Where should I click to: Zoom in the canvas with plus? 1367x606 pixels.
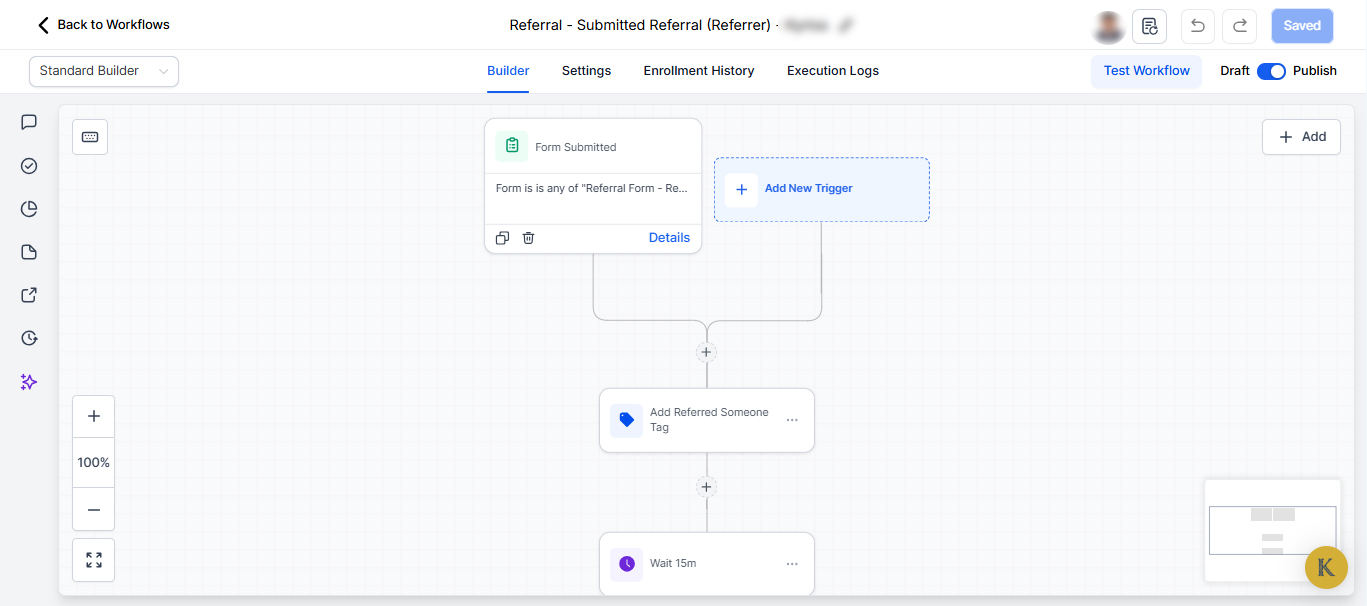coord(94,416)
